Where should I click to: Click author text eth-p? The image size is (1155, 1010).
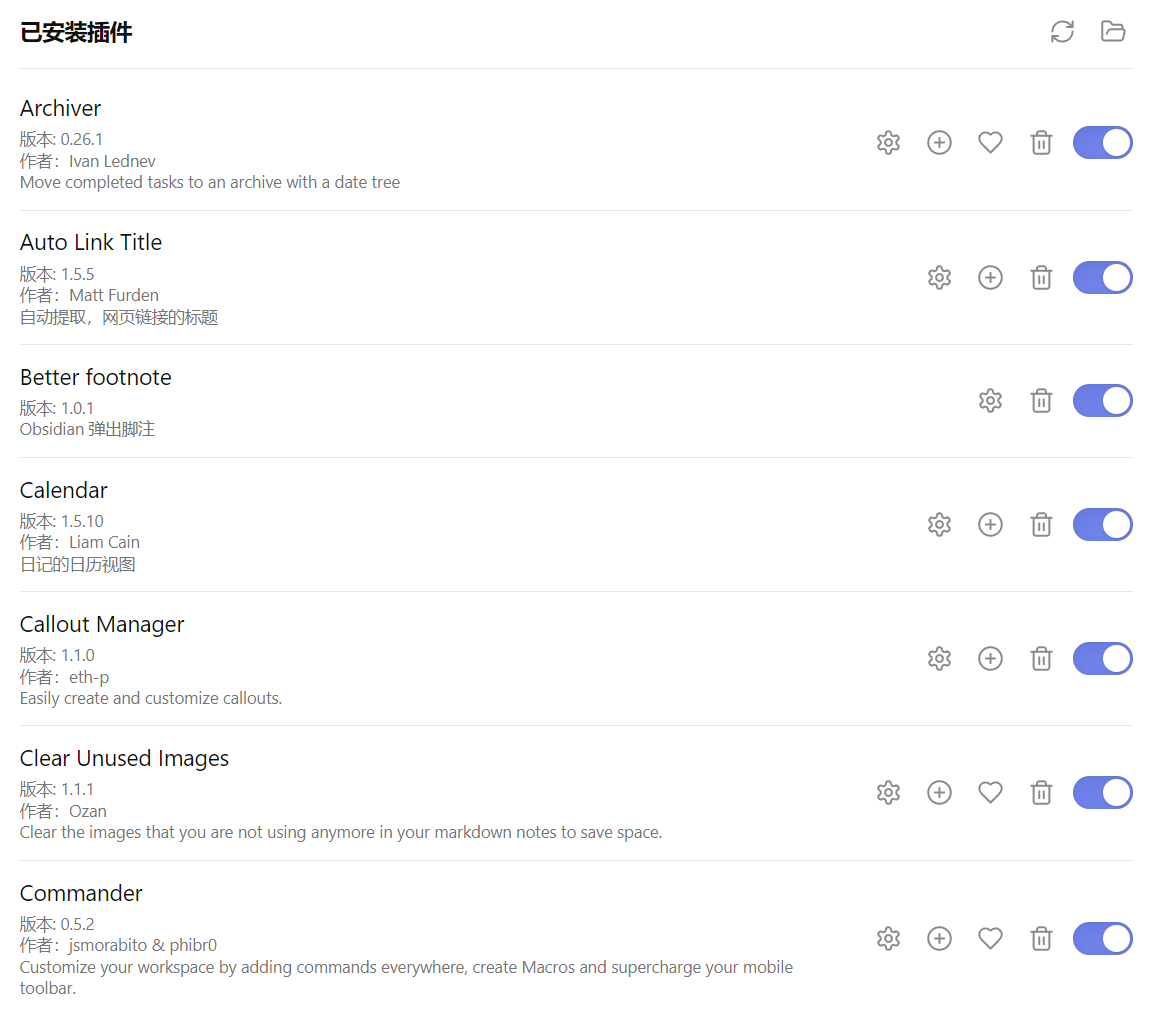click(89, 677)
